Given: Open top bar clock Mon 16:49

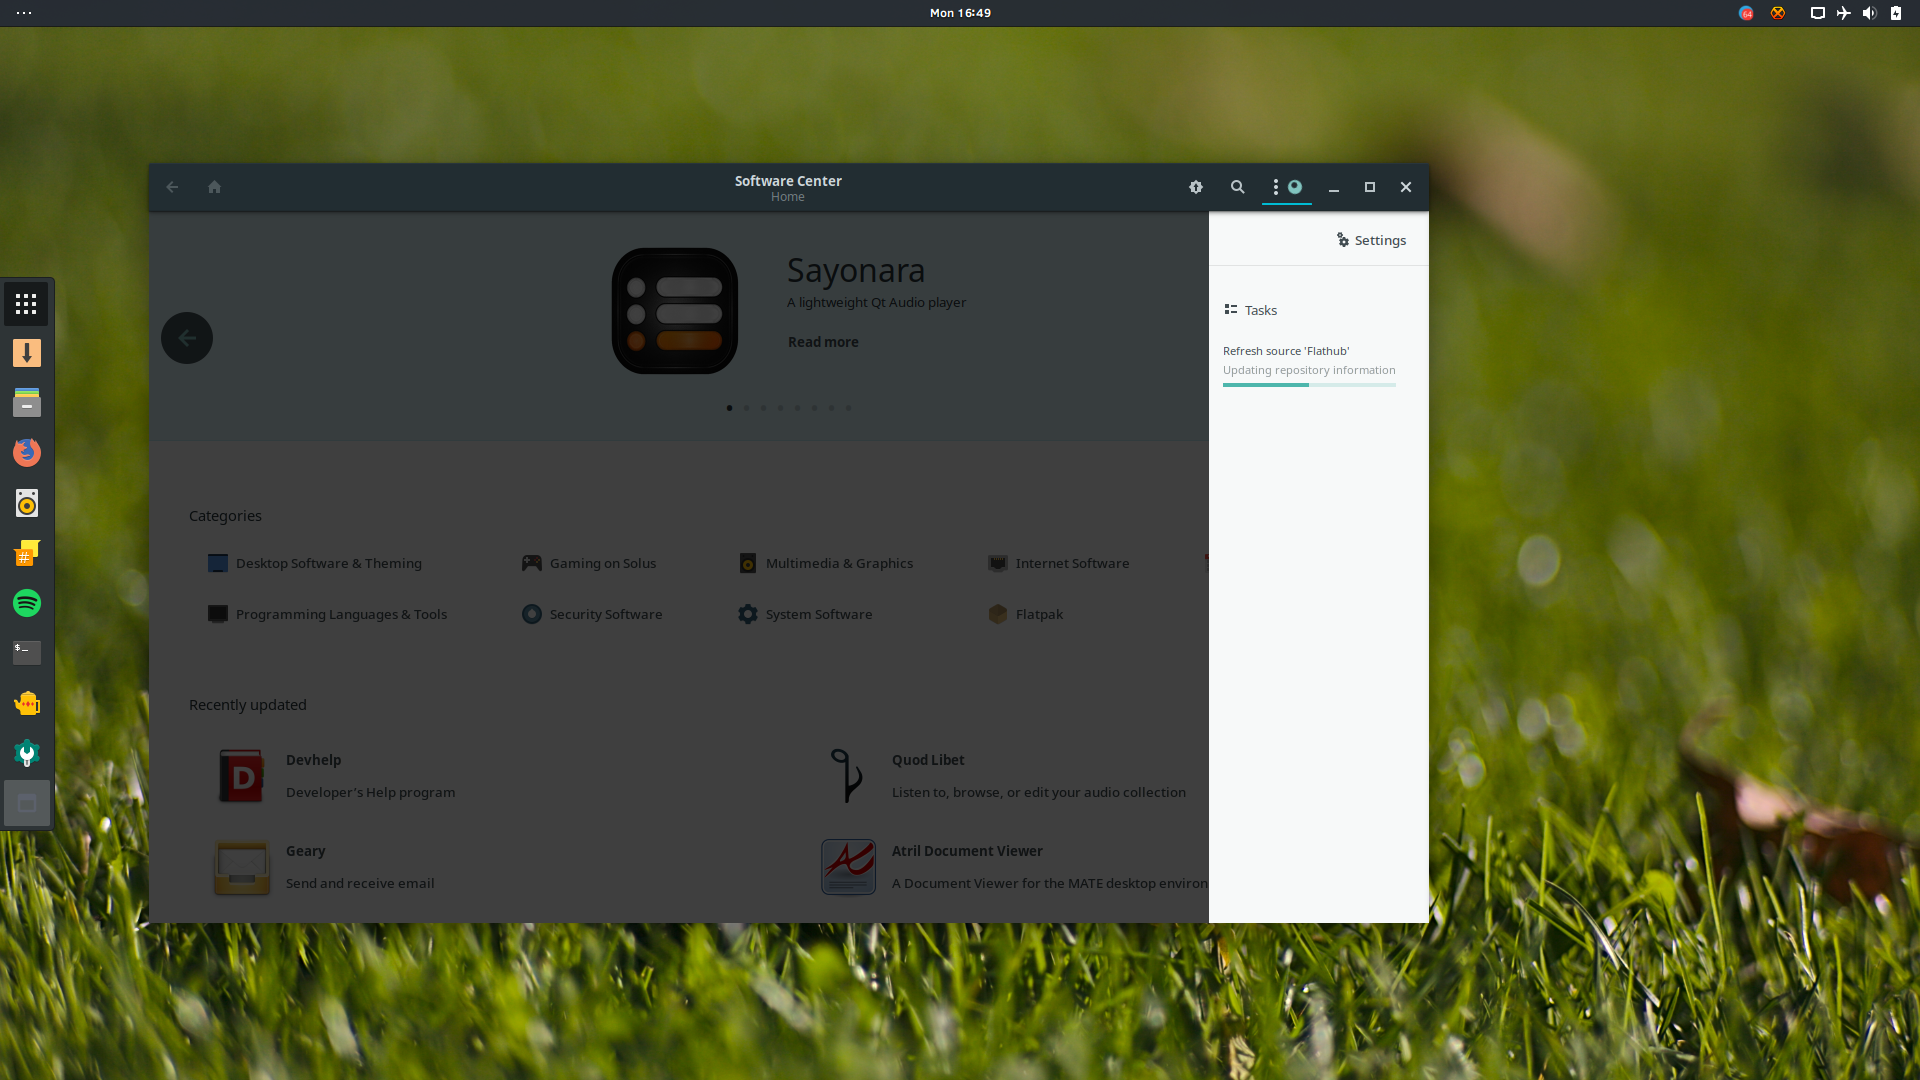Looking at the screenshot, I should pyautogui.click(x=960, y=13).
